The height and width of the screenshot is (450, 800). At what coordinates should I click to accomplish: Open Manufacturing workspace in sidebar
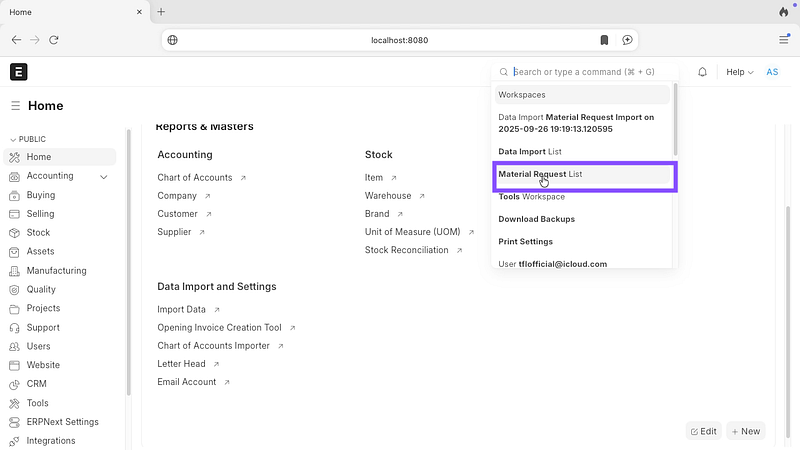[56, 271]
